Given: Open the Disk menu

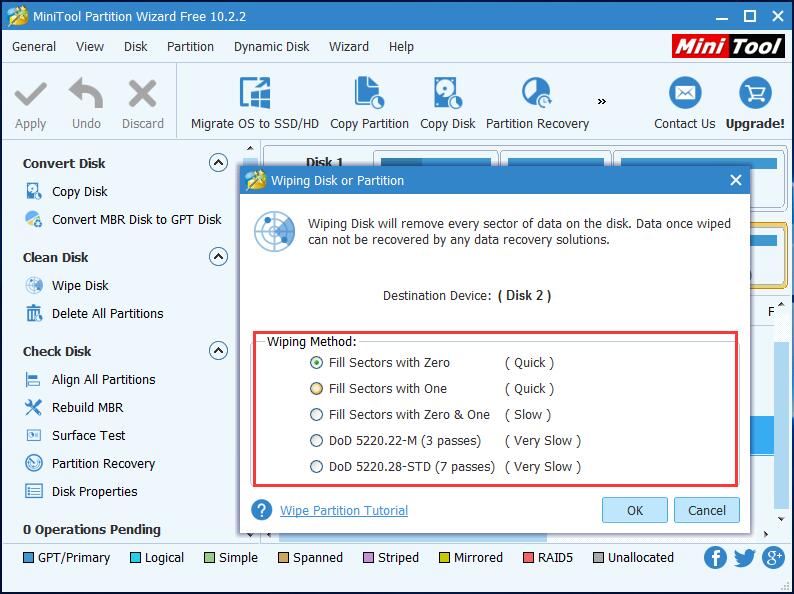Looking at the screenshot, I should tap(135, 47).
